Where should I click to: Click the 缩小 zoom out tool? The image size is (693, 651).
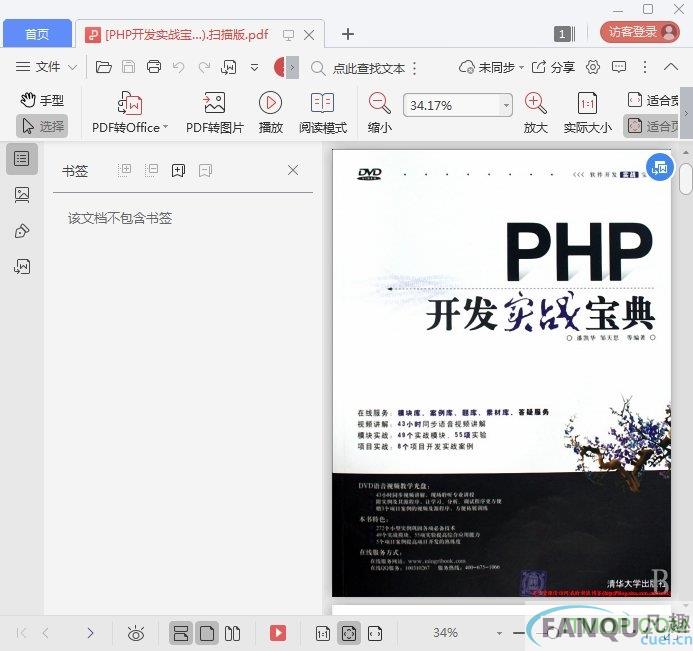pos(380,113)
